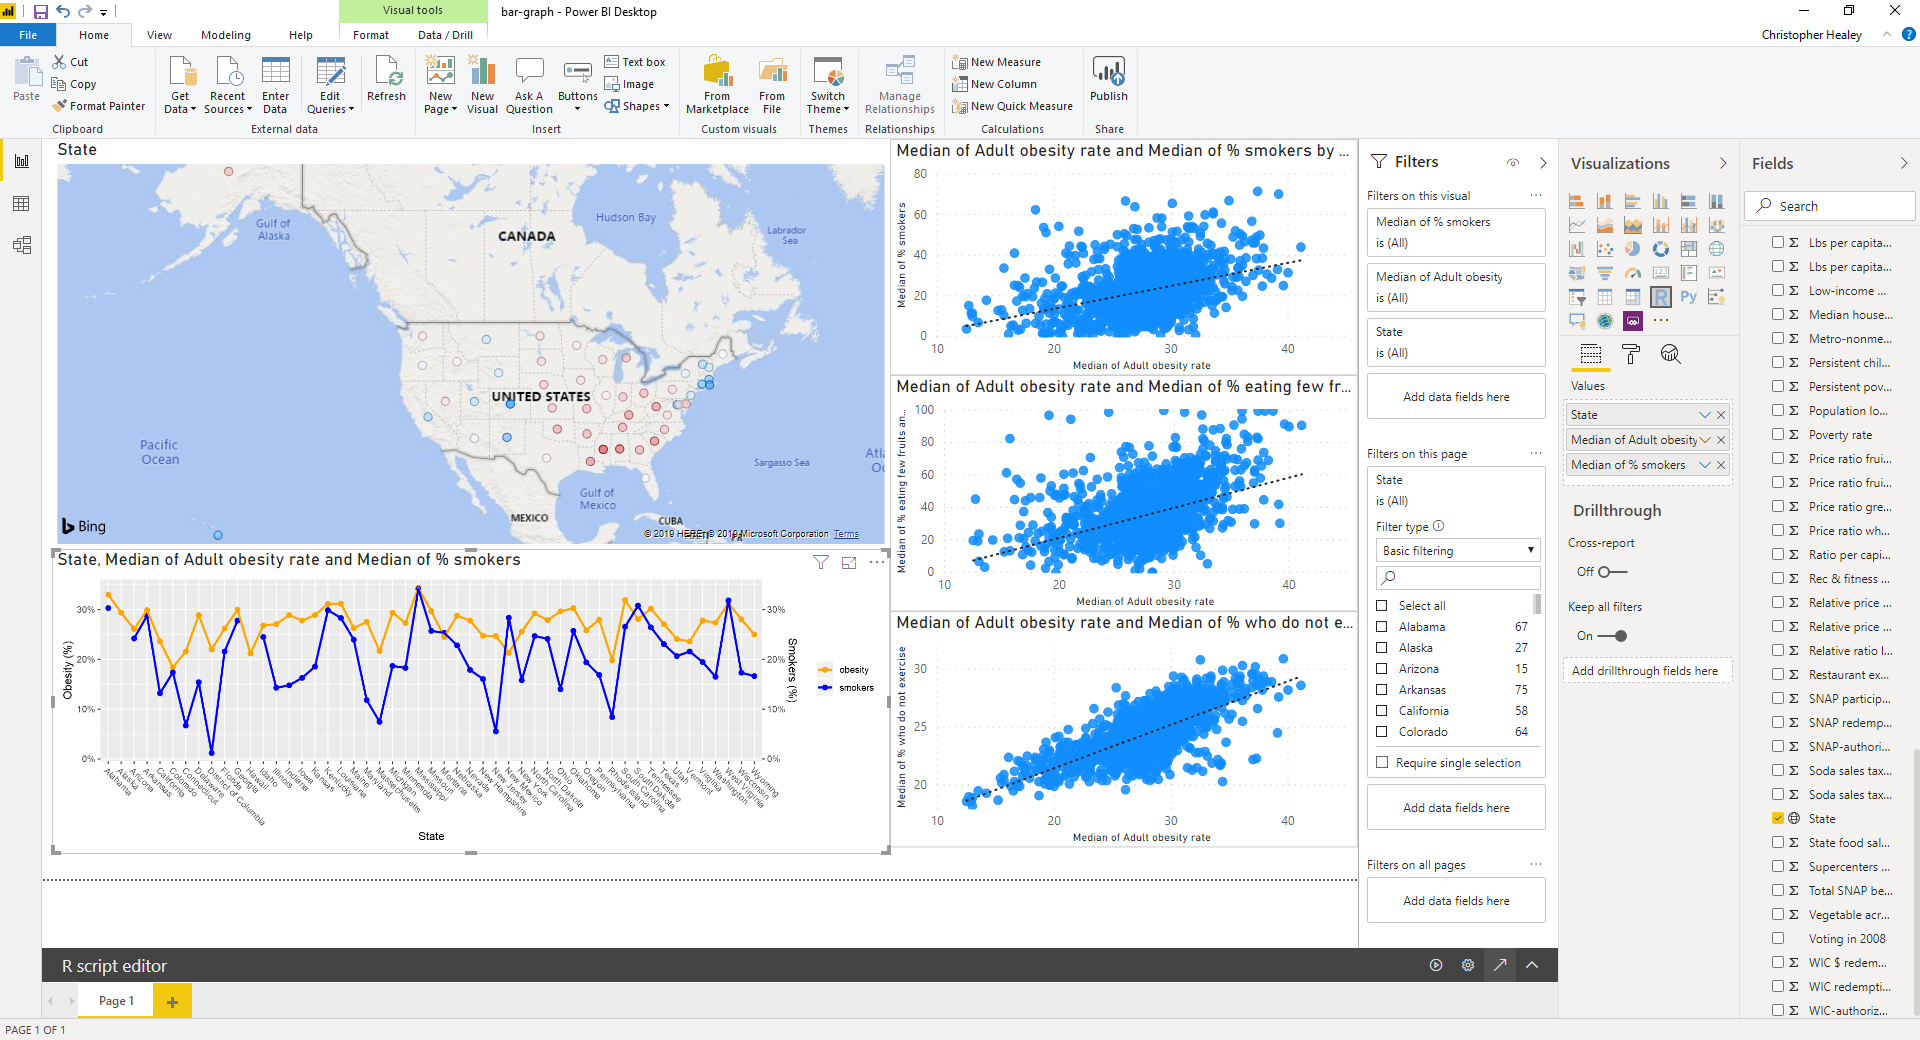Screen dimensions: 1920x1040
Task: Select the treemap visualization icon
Action: [1689, 249]
